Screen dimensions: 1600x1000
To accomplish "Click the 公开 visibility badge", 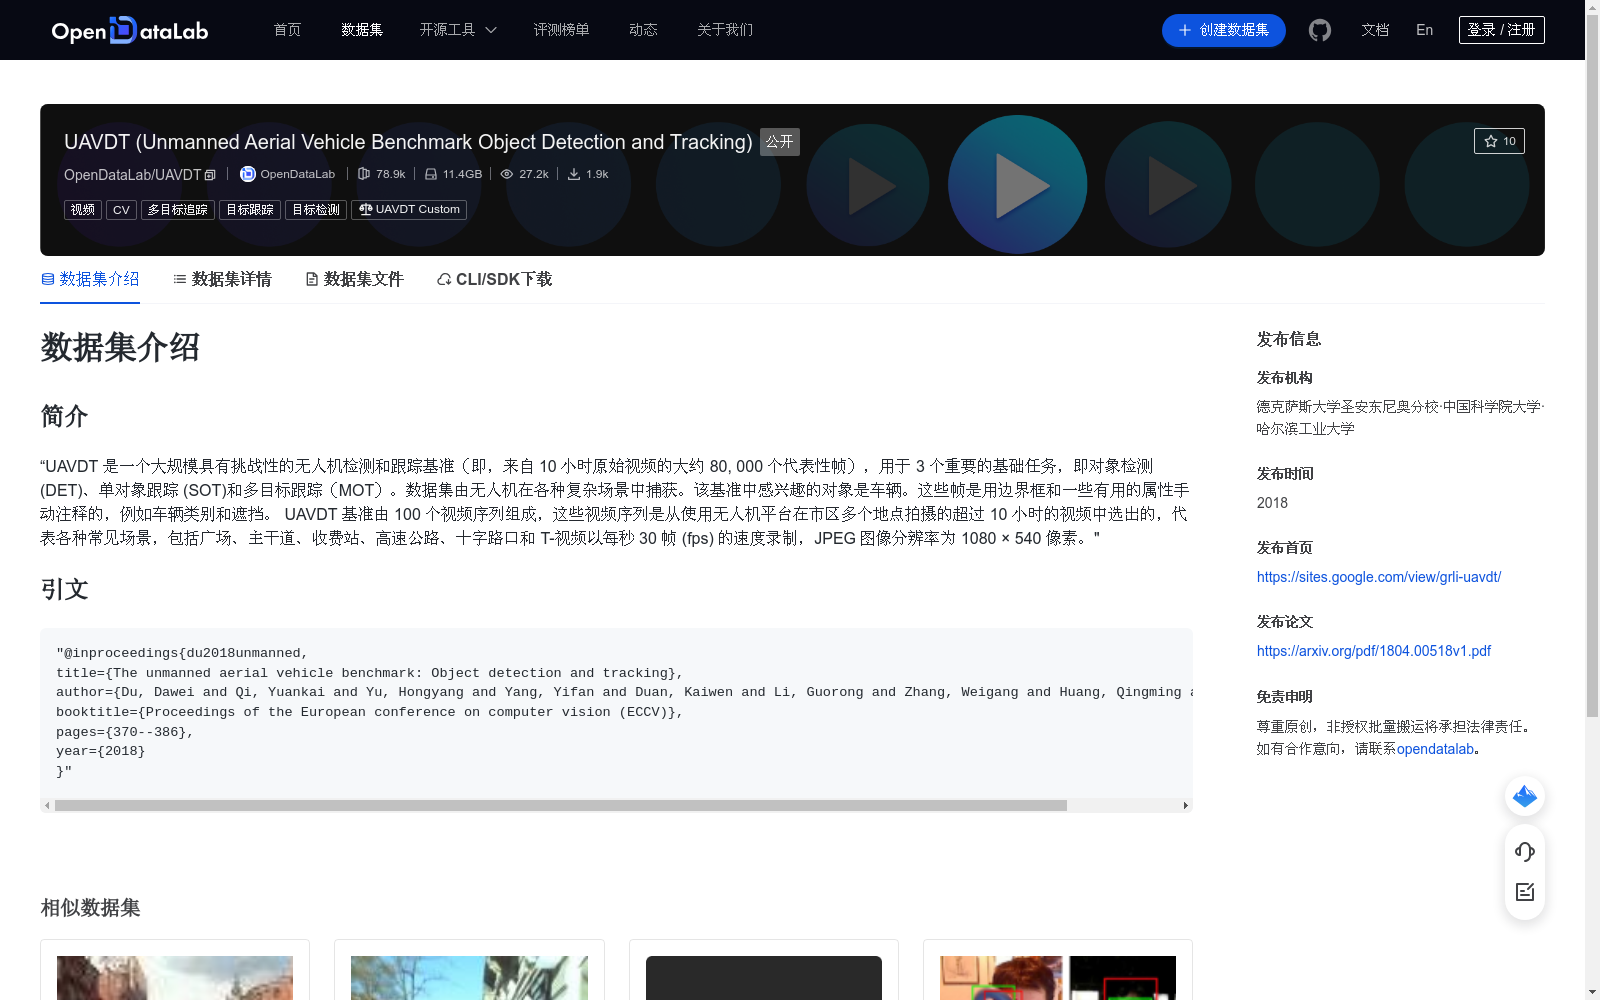I will coord(780,142).
